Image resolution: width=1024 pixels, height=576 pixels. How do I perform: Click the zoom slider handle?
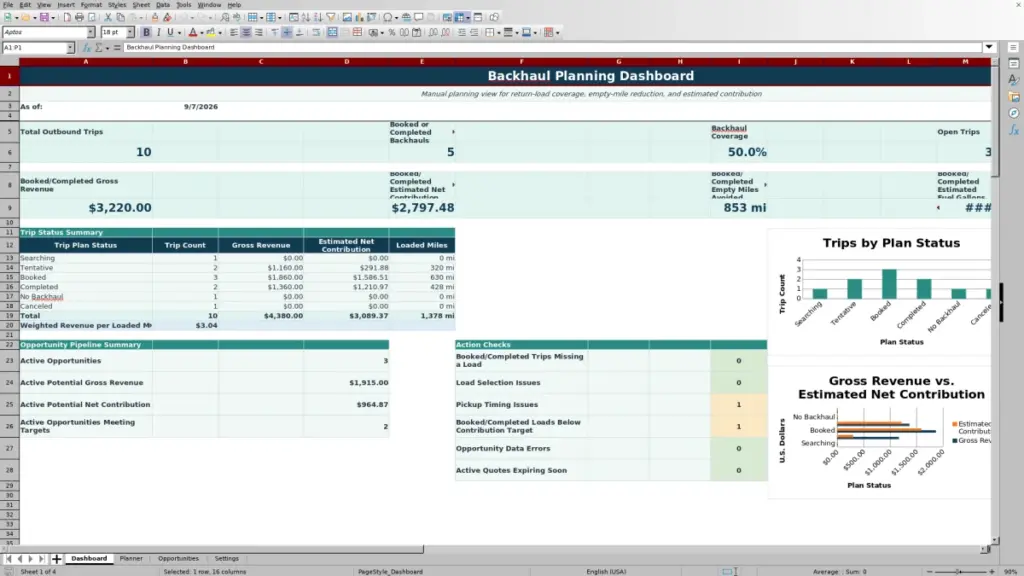click(x=959, y=571)
